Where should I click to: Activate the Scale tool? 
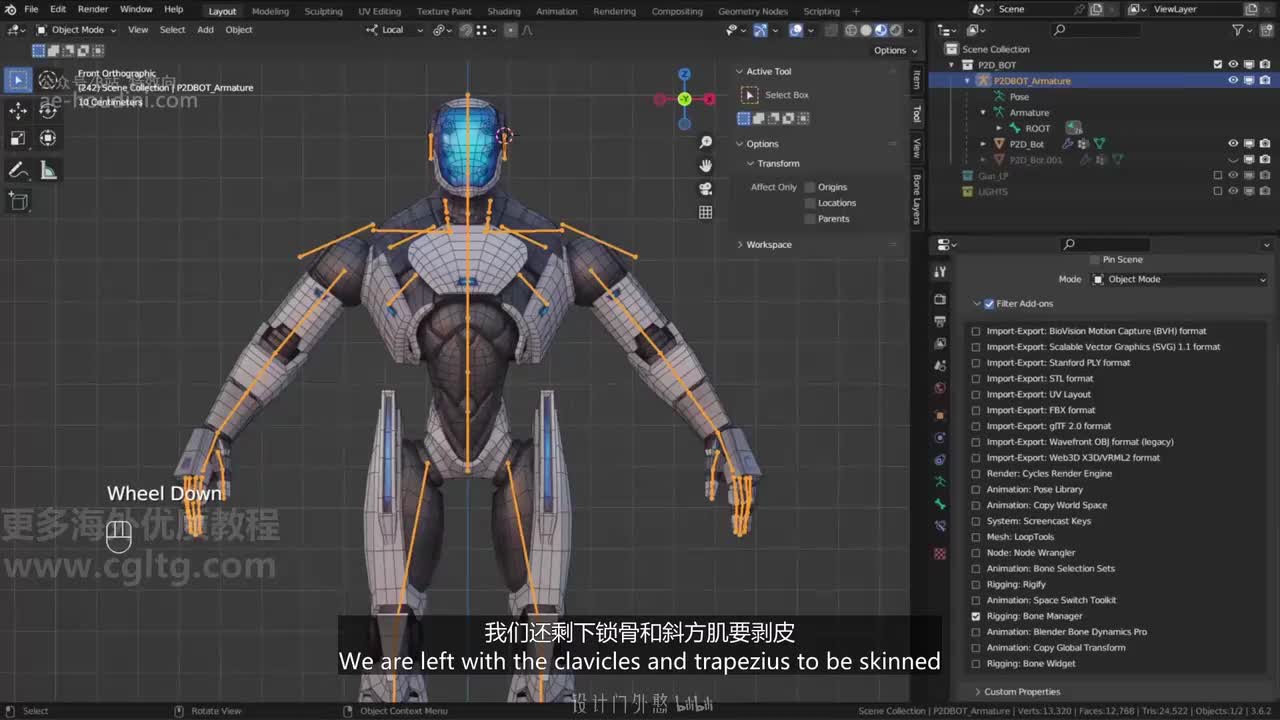18,138
